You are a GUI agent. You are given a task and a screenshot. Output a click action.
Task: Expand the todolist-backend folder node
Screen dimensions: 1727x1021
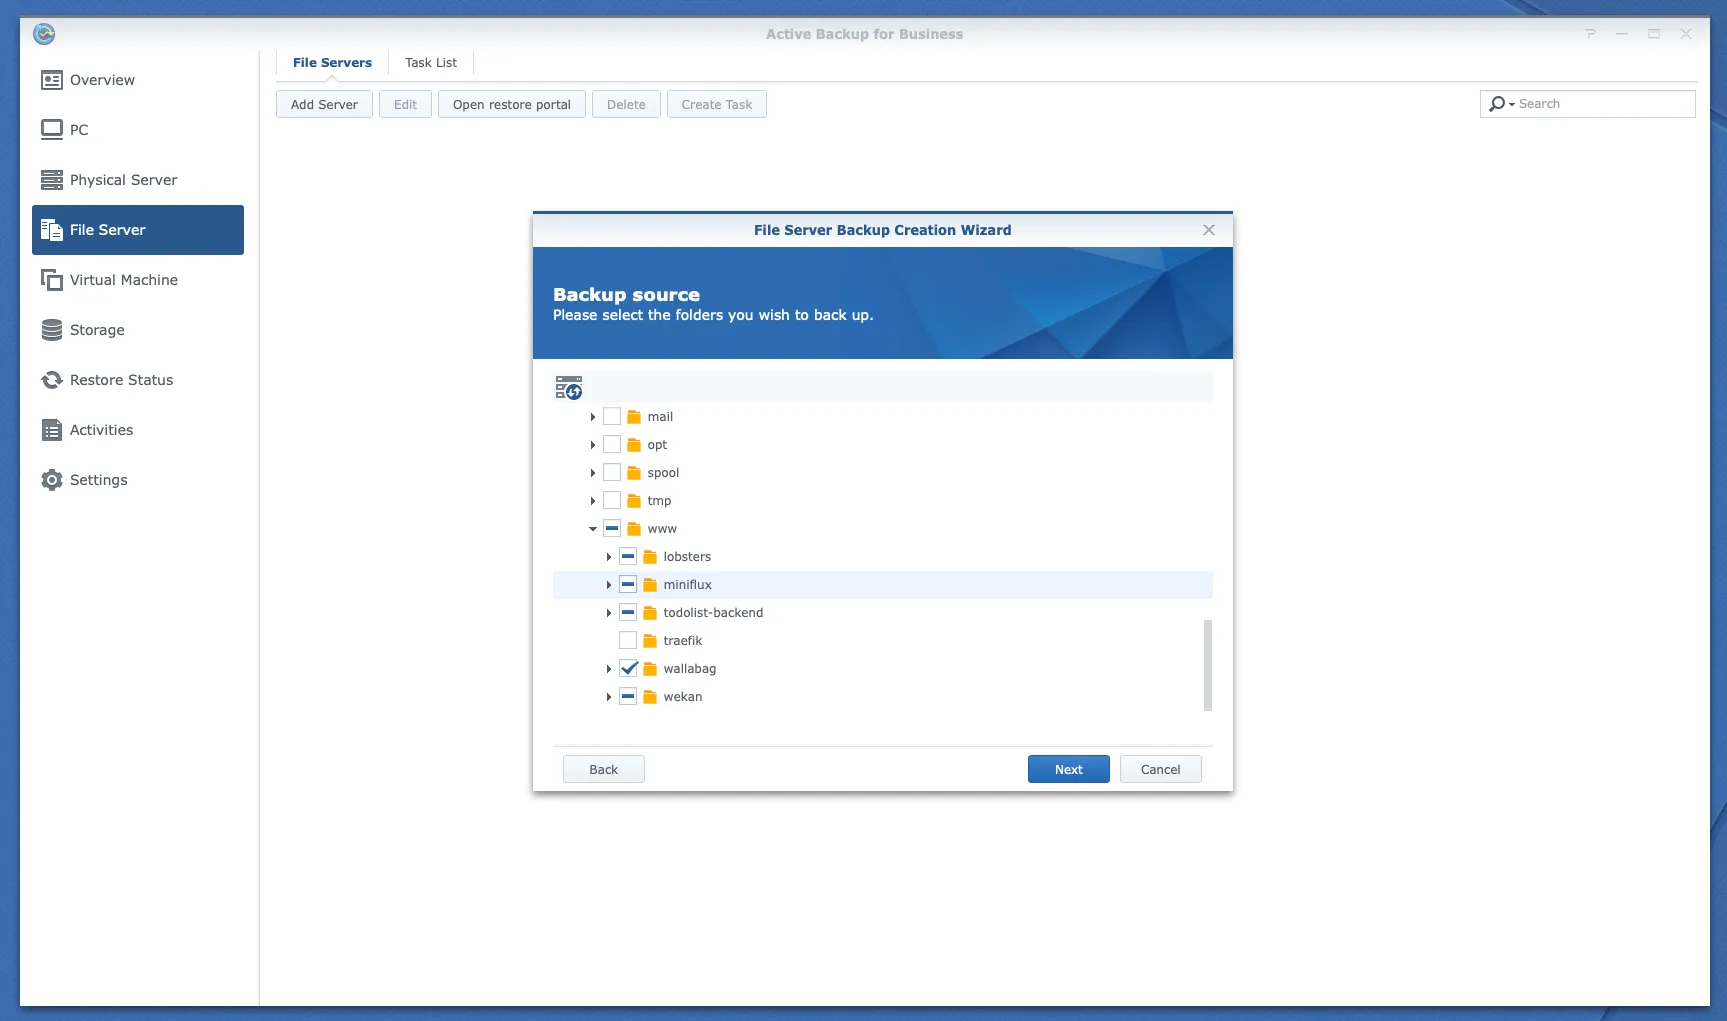[x=609, y=613]
